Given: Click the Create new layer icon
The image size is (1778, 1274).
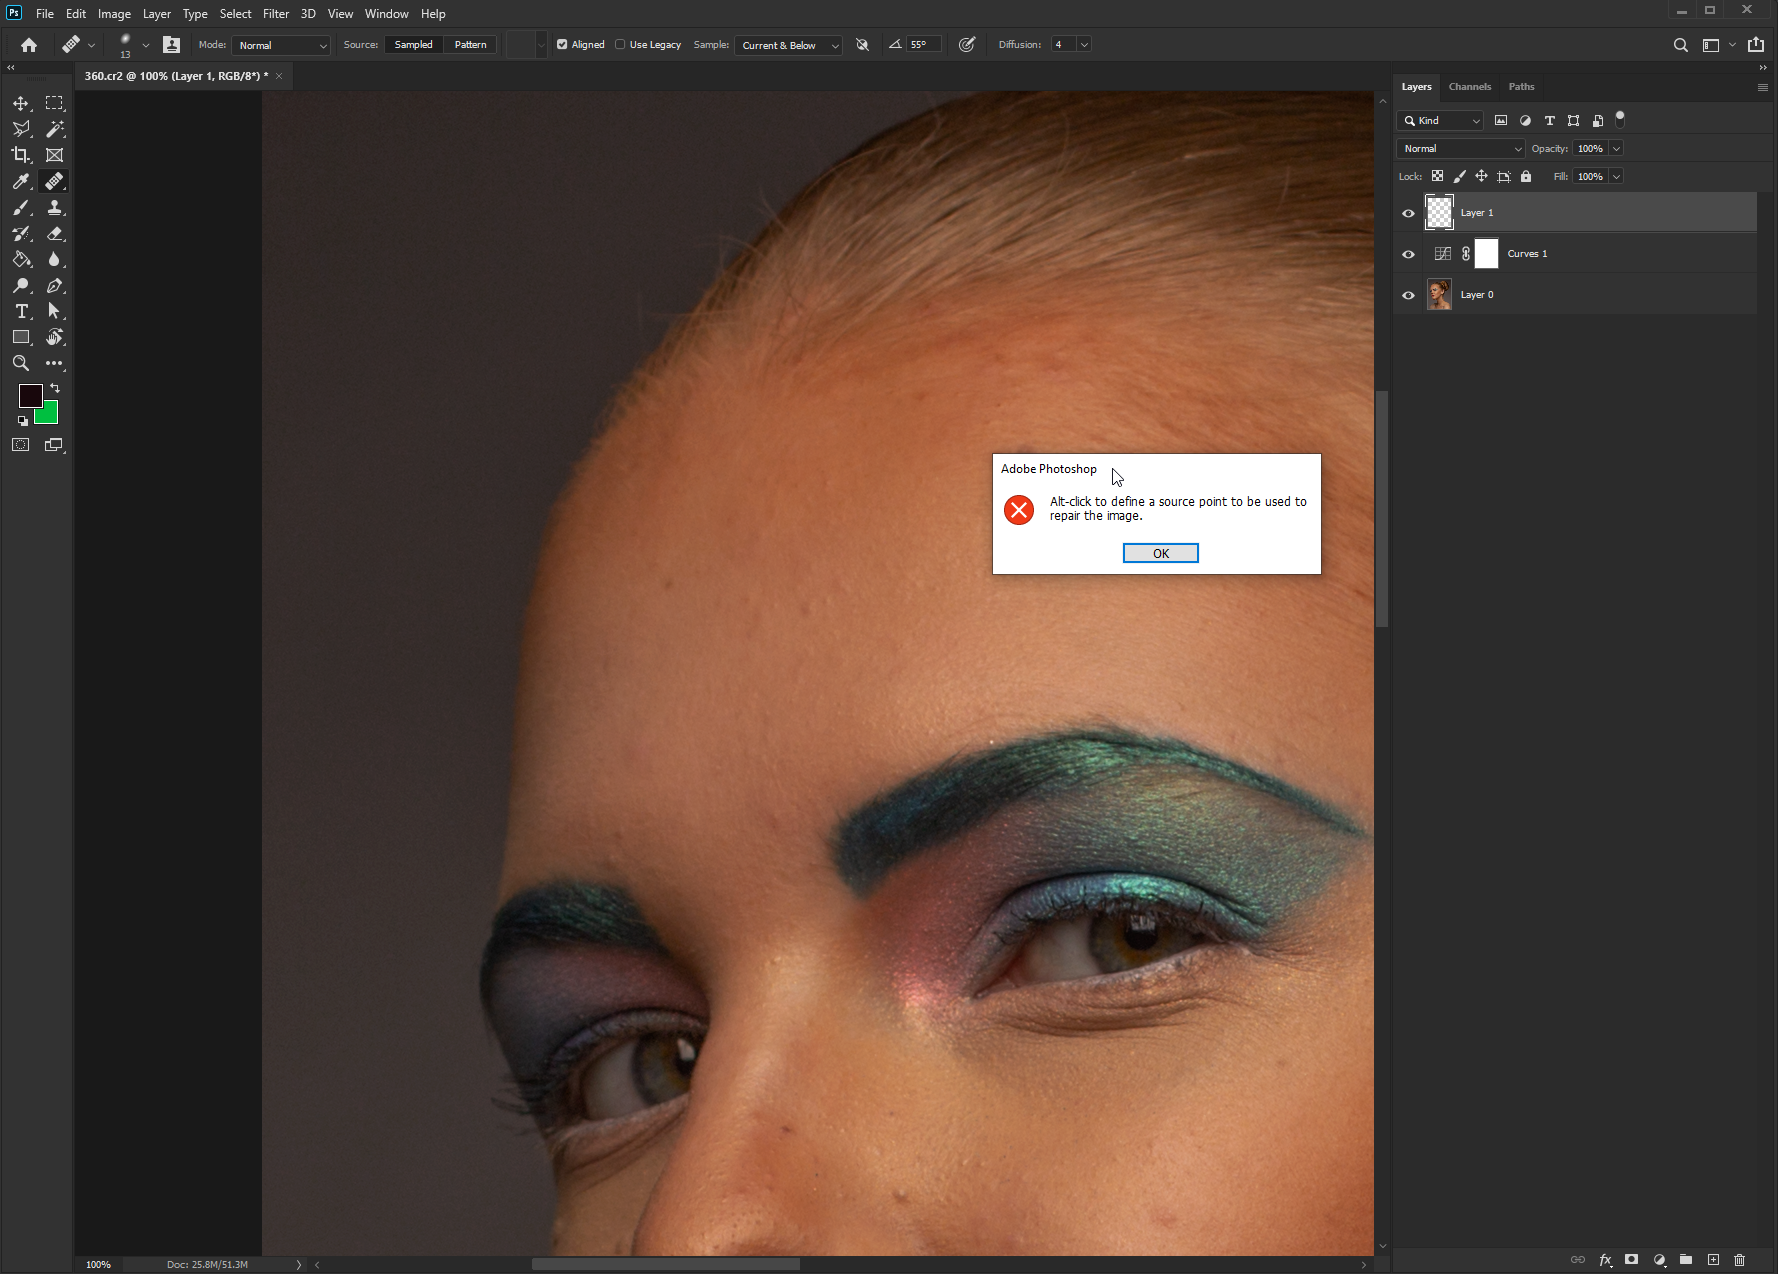Looking at the screenshot, I should [1713, 1260].
